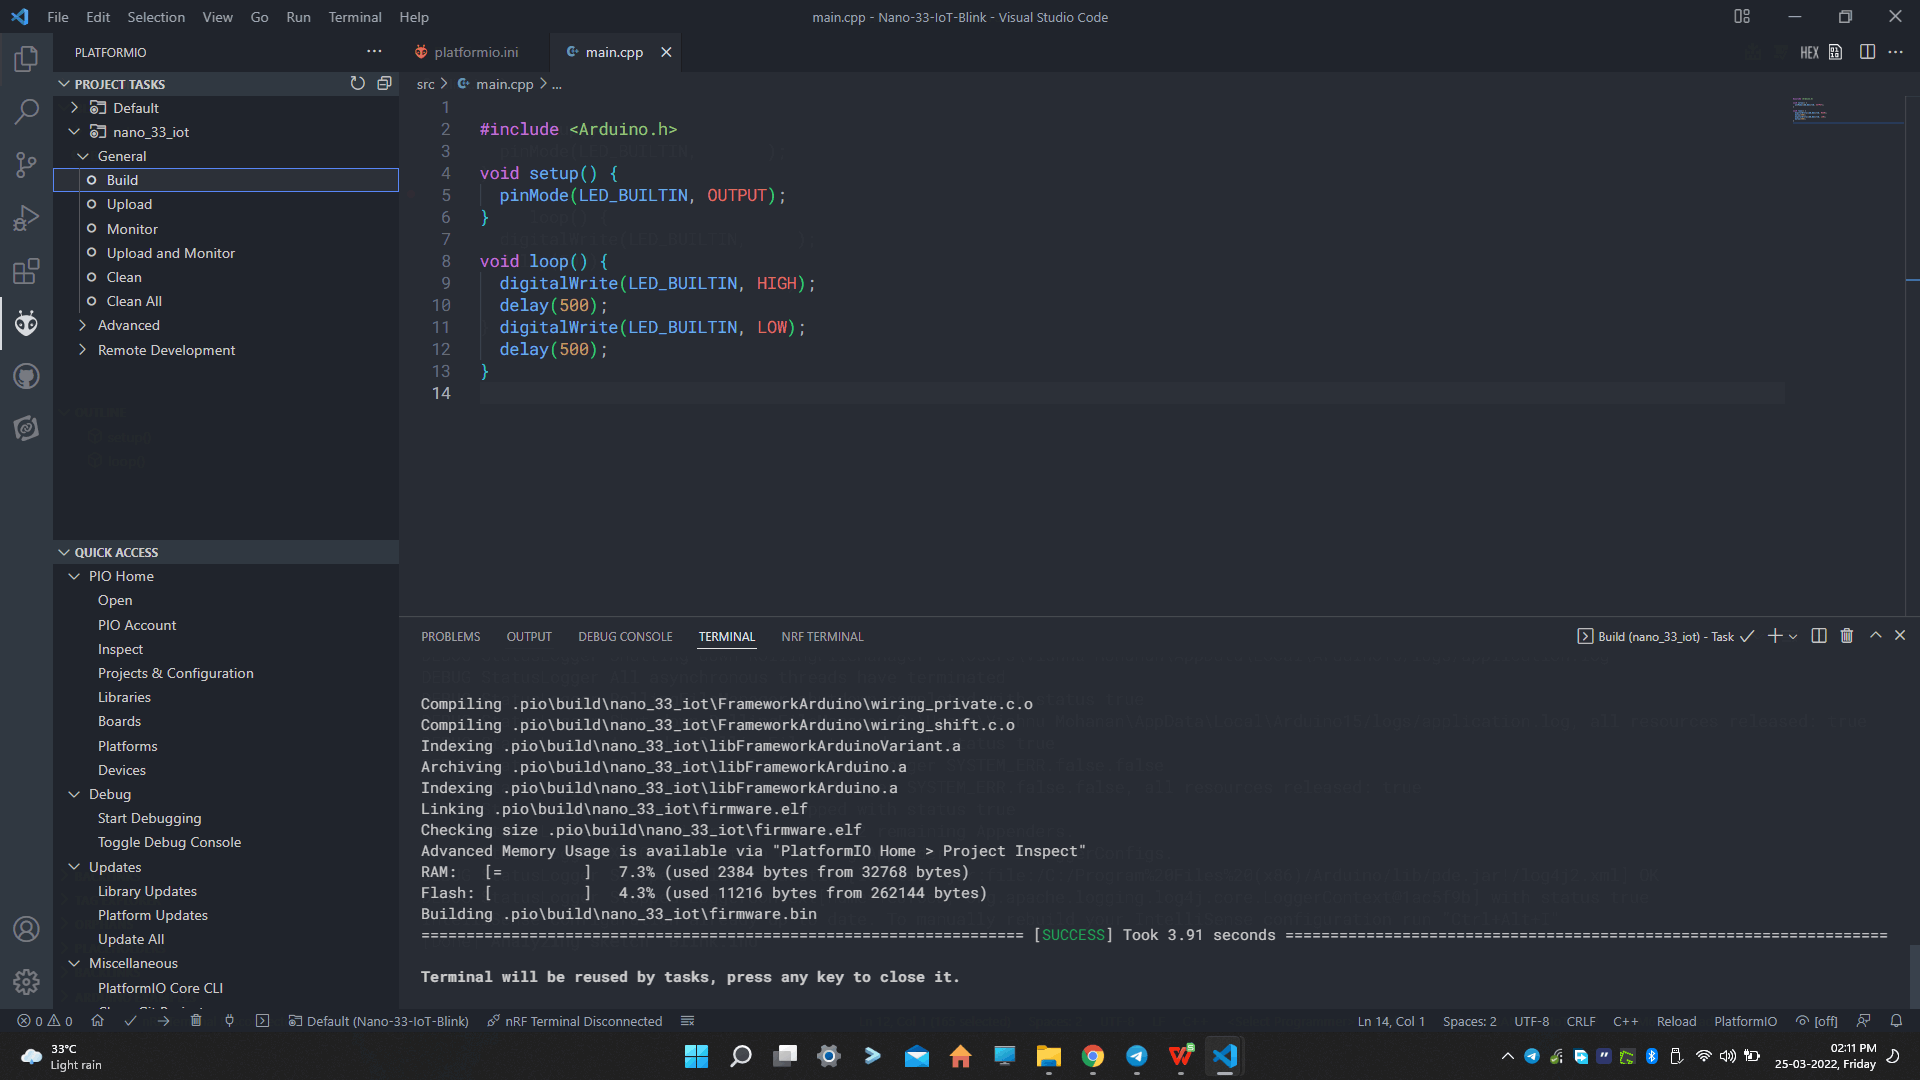Kill the active terminal with trash icon
This screenshot has height=1080, width=1920.
point(1847,636)
